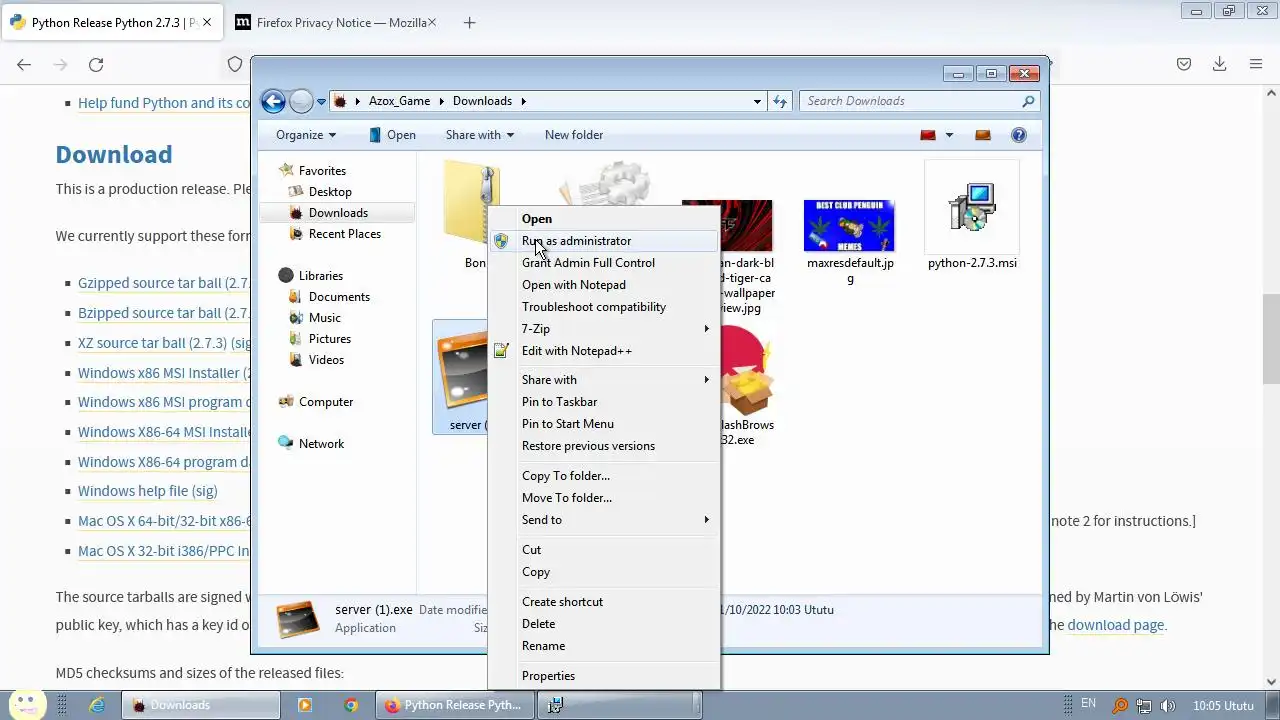Image resolution: width=1280 pixels, height=720 pixels.
Task: Choose Delete in the context menu
Action: point(604,624)
